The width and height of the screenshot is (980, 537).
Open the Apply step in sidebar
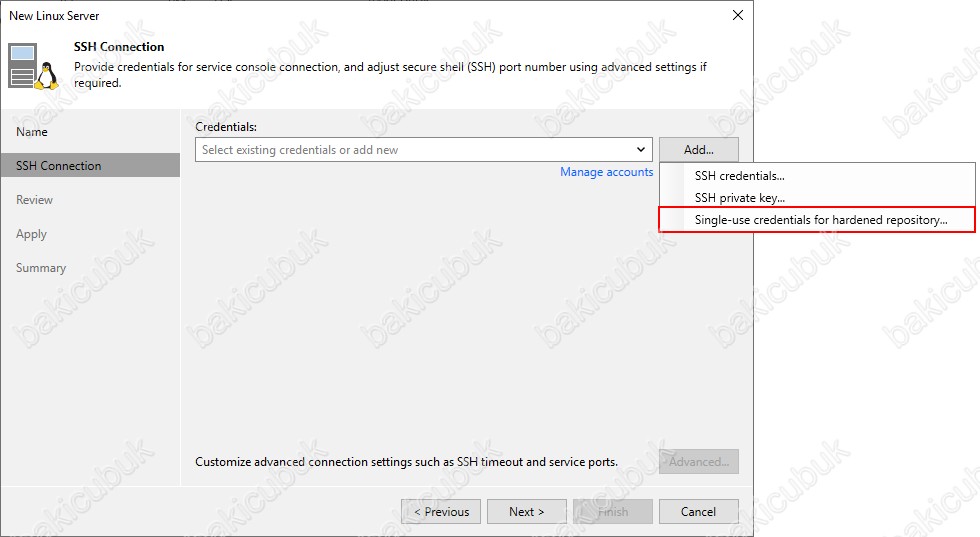[32, 234]
